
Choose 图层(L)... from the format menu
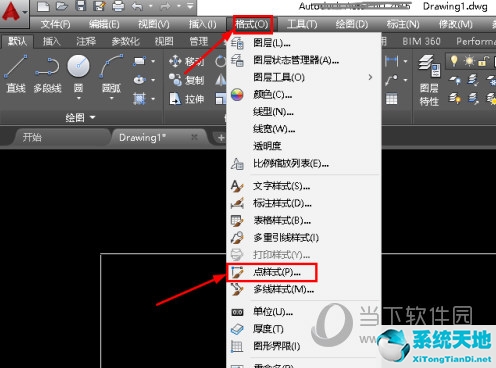(303, 43)
